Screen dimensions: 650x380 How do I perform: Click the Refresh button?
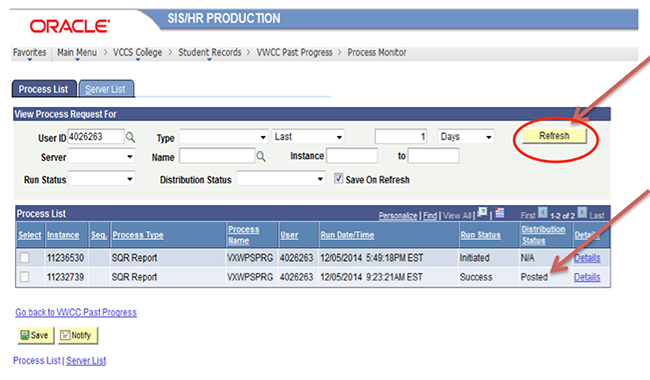(554, 136)
